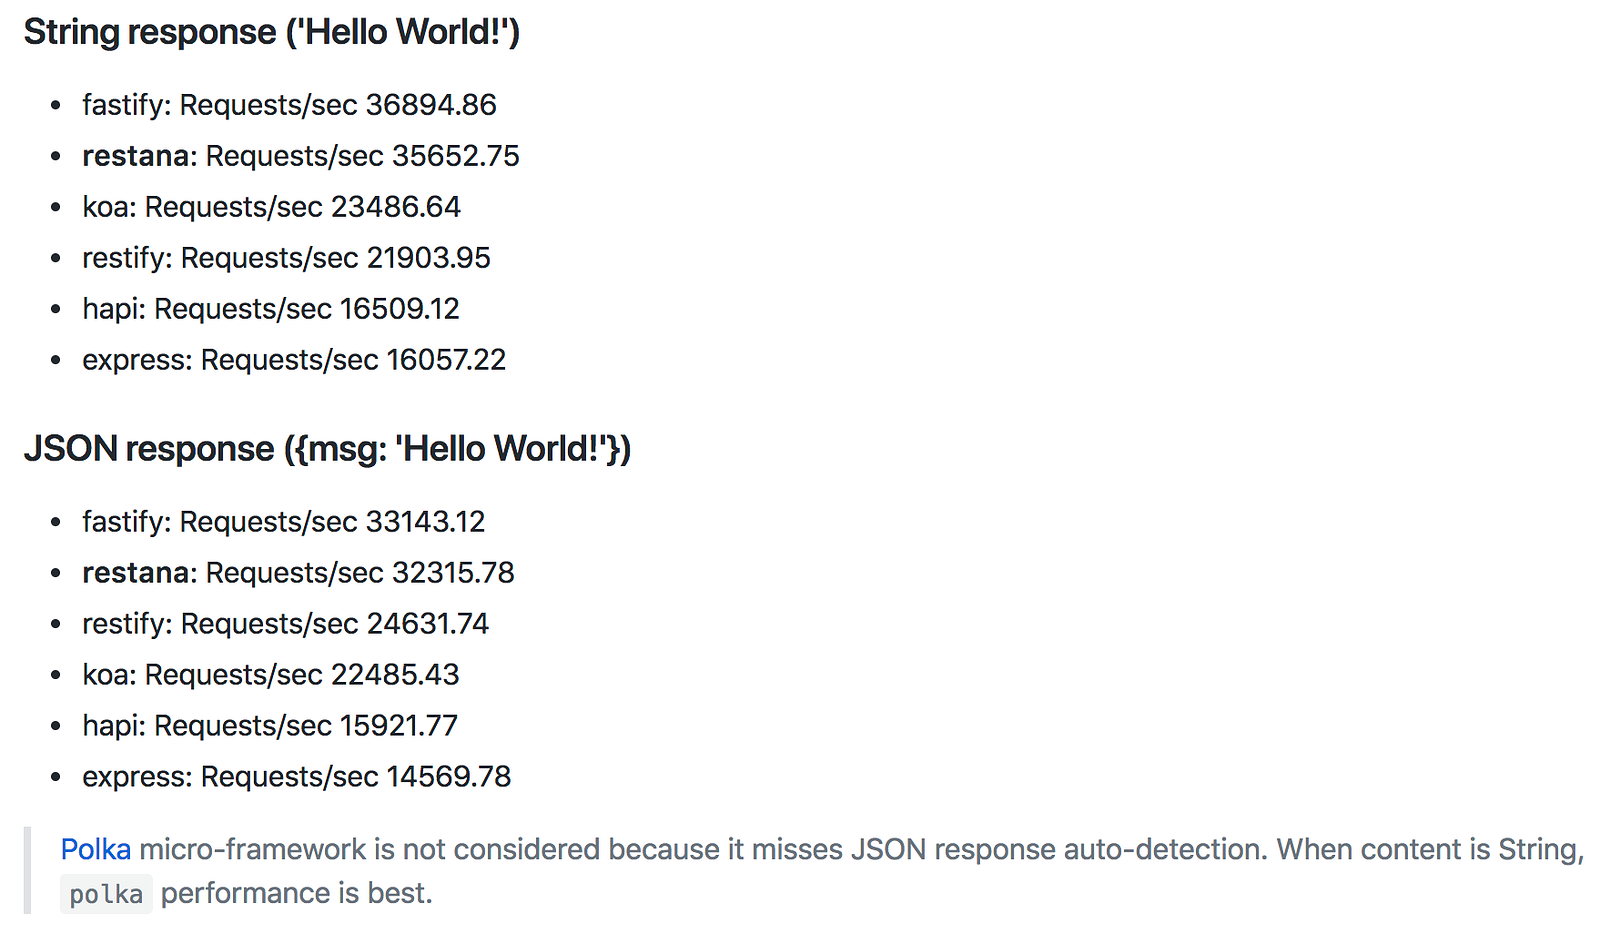Image resolution: width=1600 pixels, height=936 pixels.
Task: Click the "JSON response" section heading
Action: 327,449
